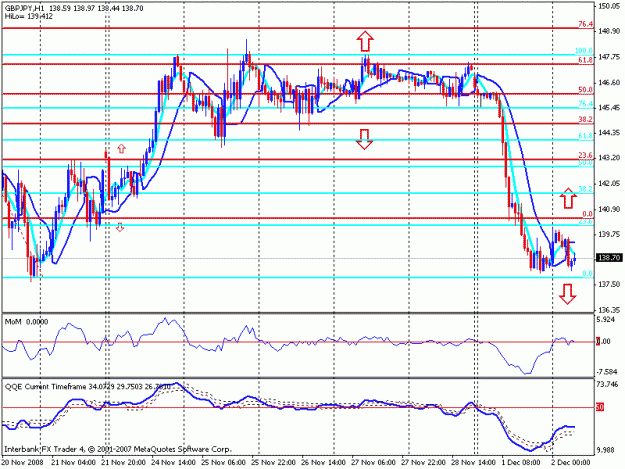Select the cyan 76.4 Fibonacci level label

click(586, 104)
